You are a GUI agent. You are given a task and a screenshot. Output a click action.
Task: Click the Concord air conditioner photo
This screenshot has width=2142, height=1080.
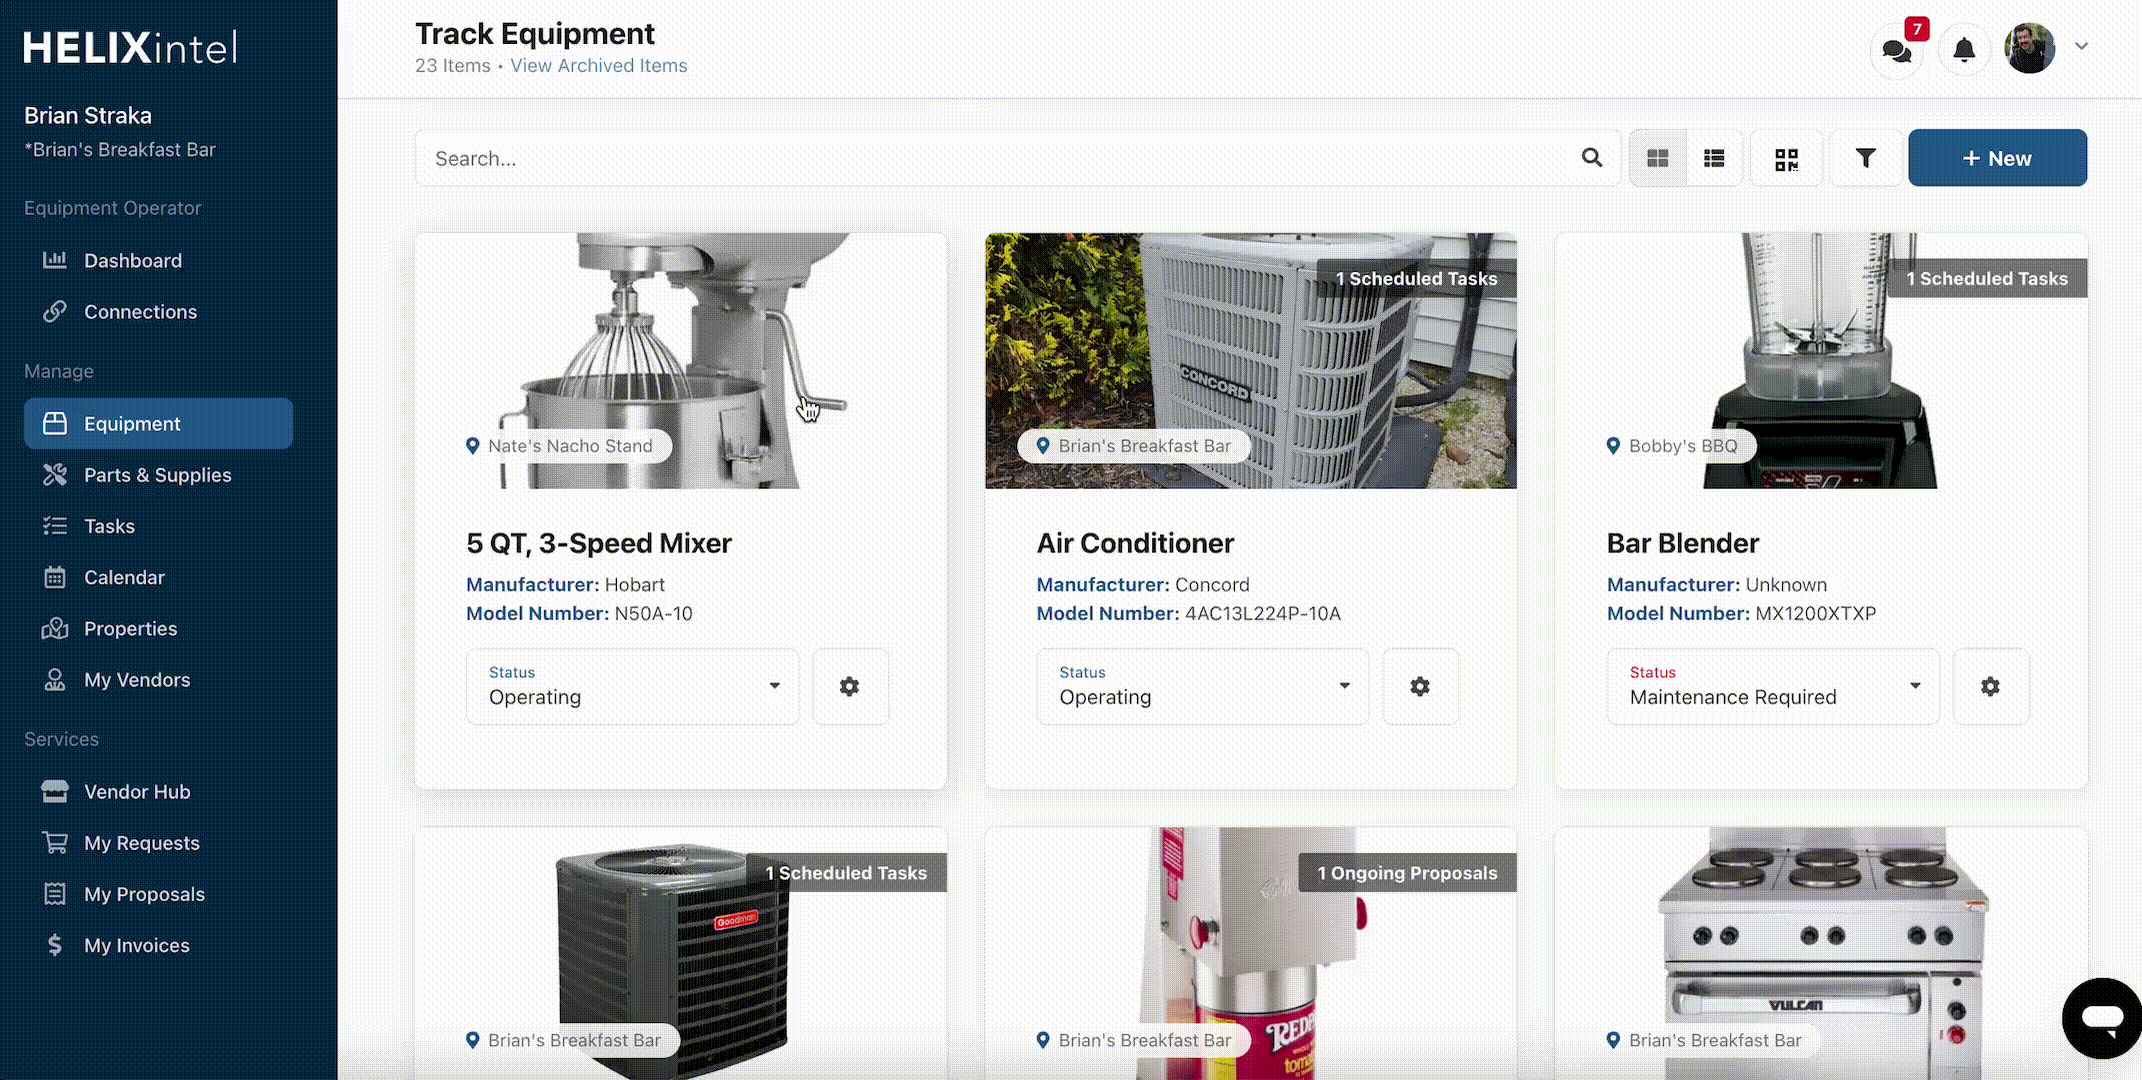(x=1251, y=361)
